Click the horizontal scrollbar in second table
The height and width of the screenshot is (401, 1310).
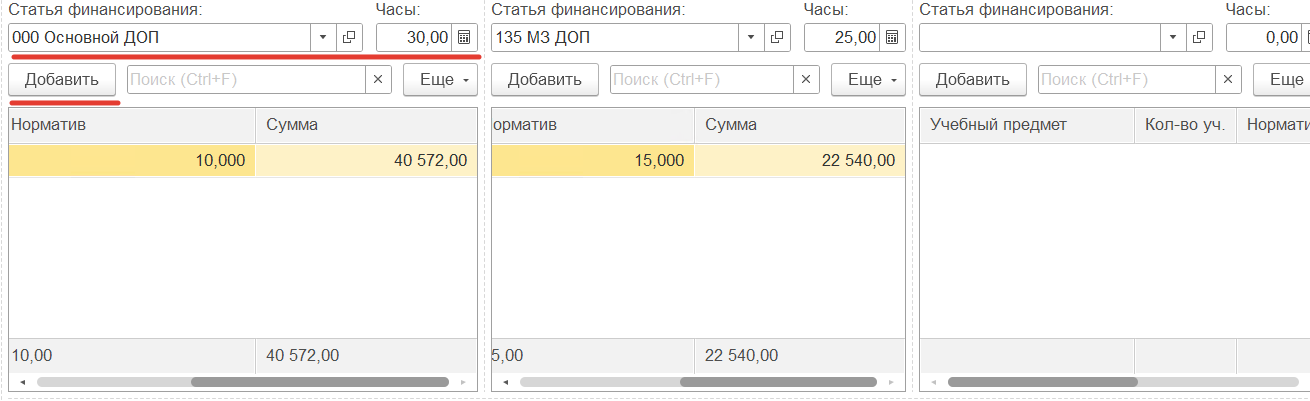(x=778, y=382)
